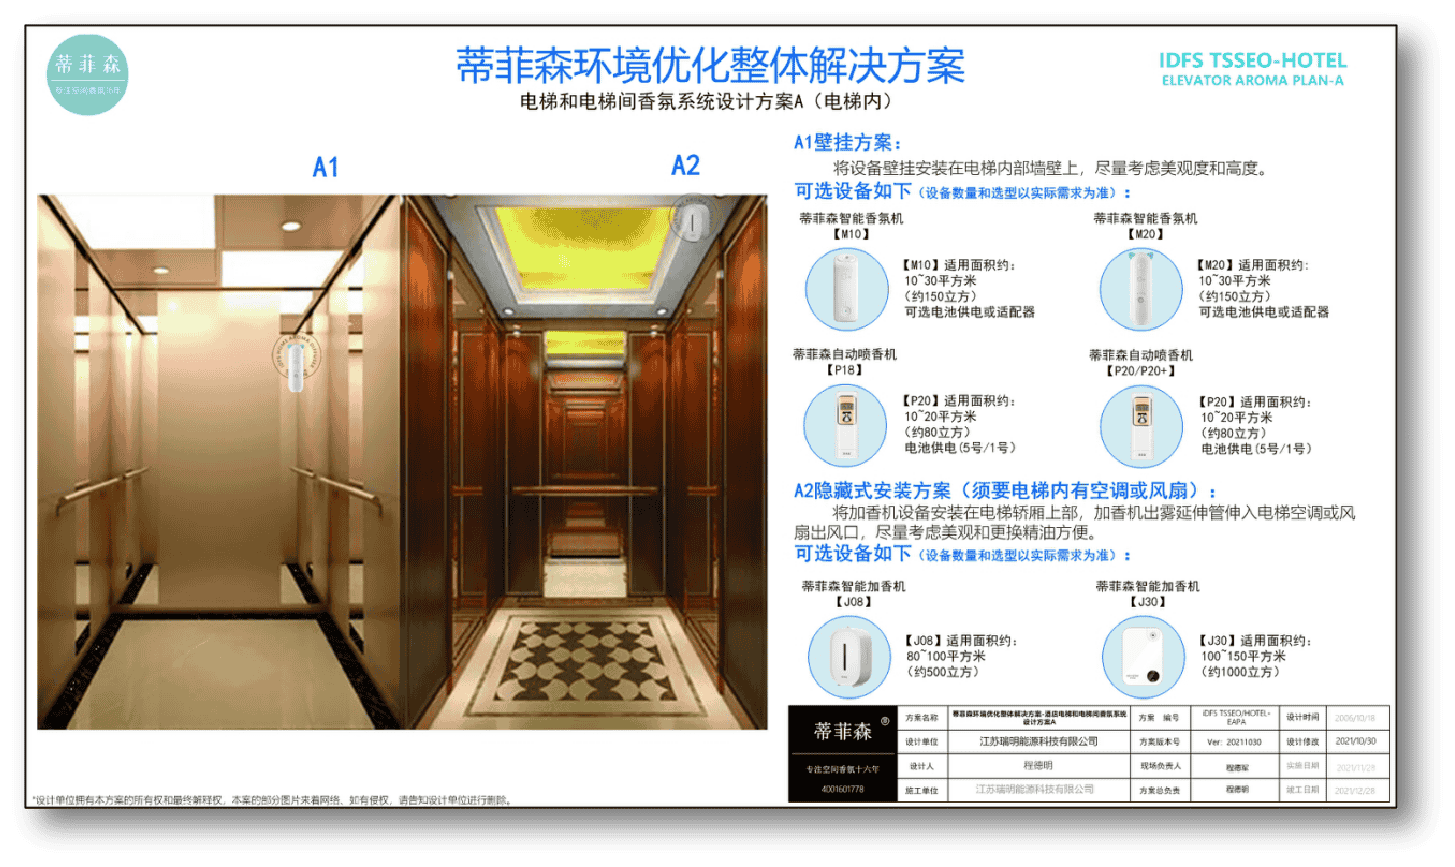Click the main title 蒂菲森环境优化整体解决方案
Screen dimensions: 1455x867
[711, 66]
